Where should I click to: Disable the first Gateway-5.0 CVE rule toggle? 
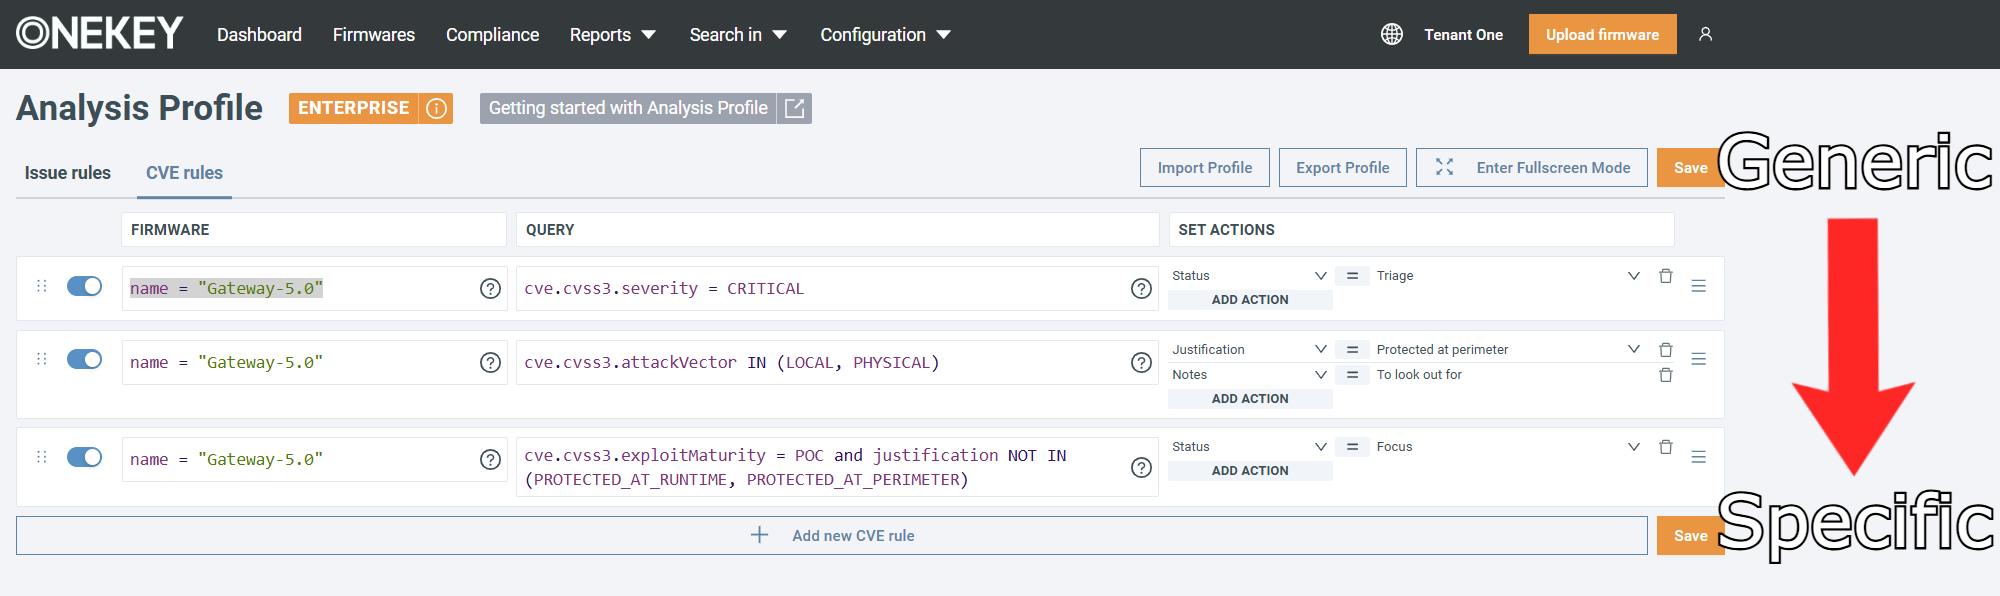pos(85,287)
